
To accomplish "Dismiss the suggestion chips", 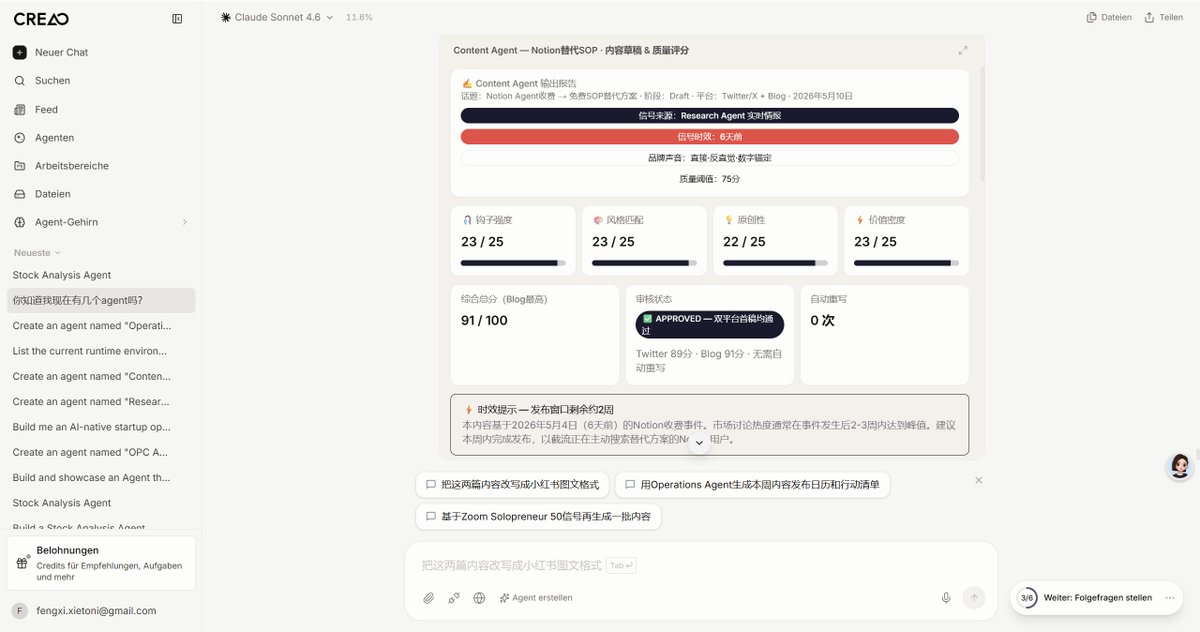I will pos(978,480).
